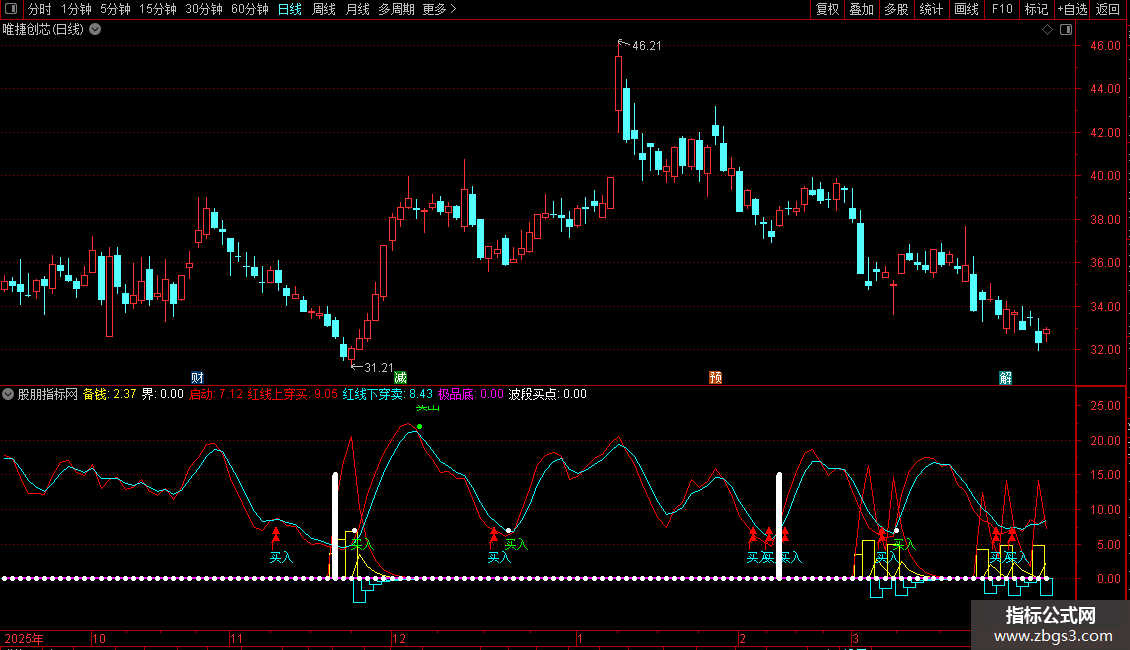Toggle the left sidebar panel icon
The width and height of the screenshot is (1130, 650).
(11, 9)
